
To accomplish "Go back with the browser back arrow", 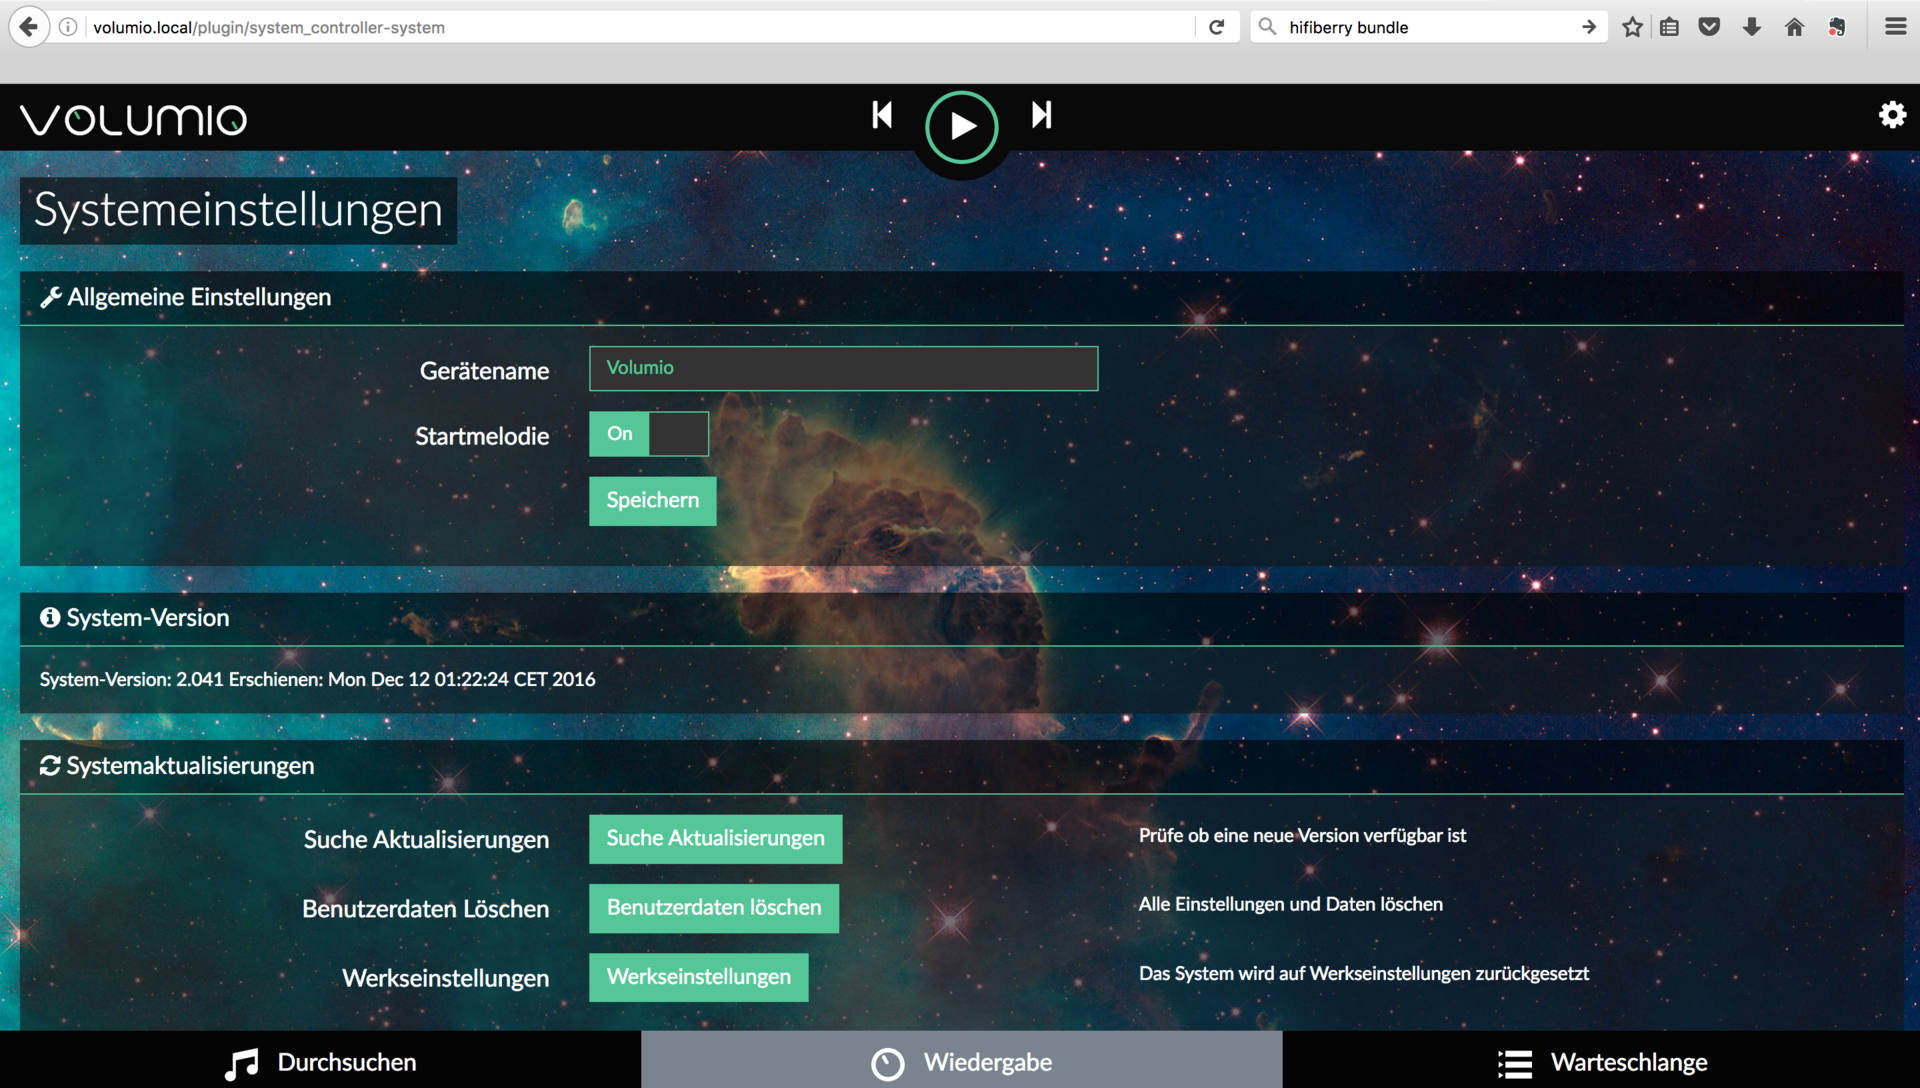I will pyautogui.click(x=29, y=27).
